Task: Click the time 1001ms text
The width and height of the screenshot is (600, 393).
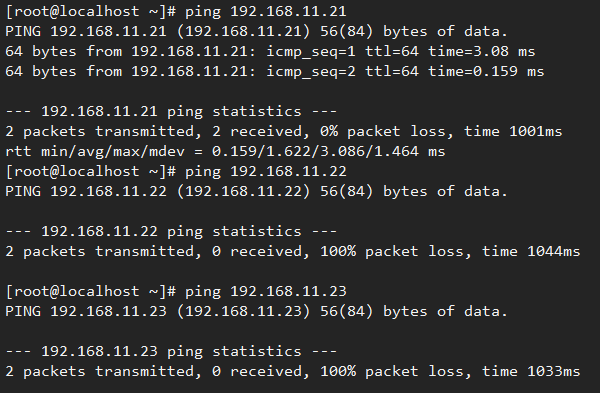Action: pos(513,132)
